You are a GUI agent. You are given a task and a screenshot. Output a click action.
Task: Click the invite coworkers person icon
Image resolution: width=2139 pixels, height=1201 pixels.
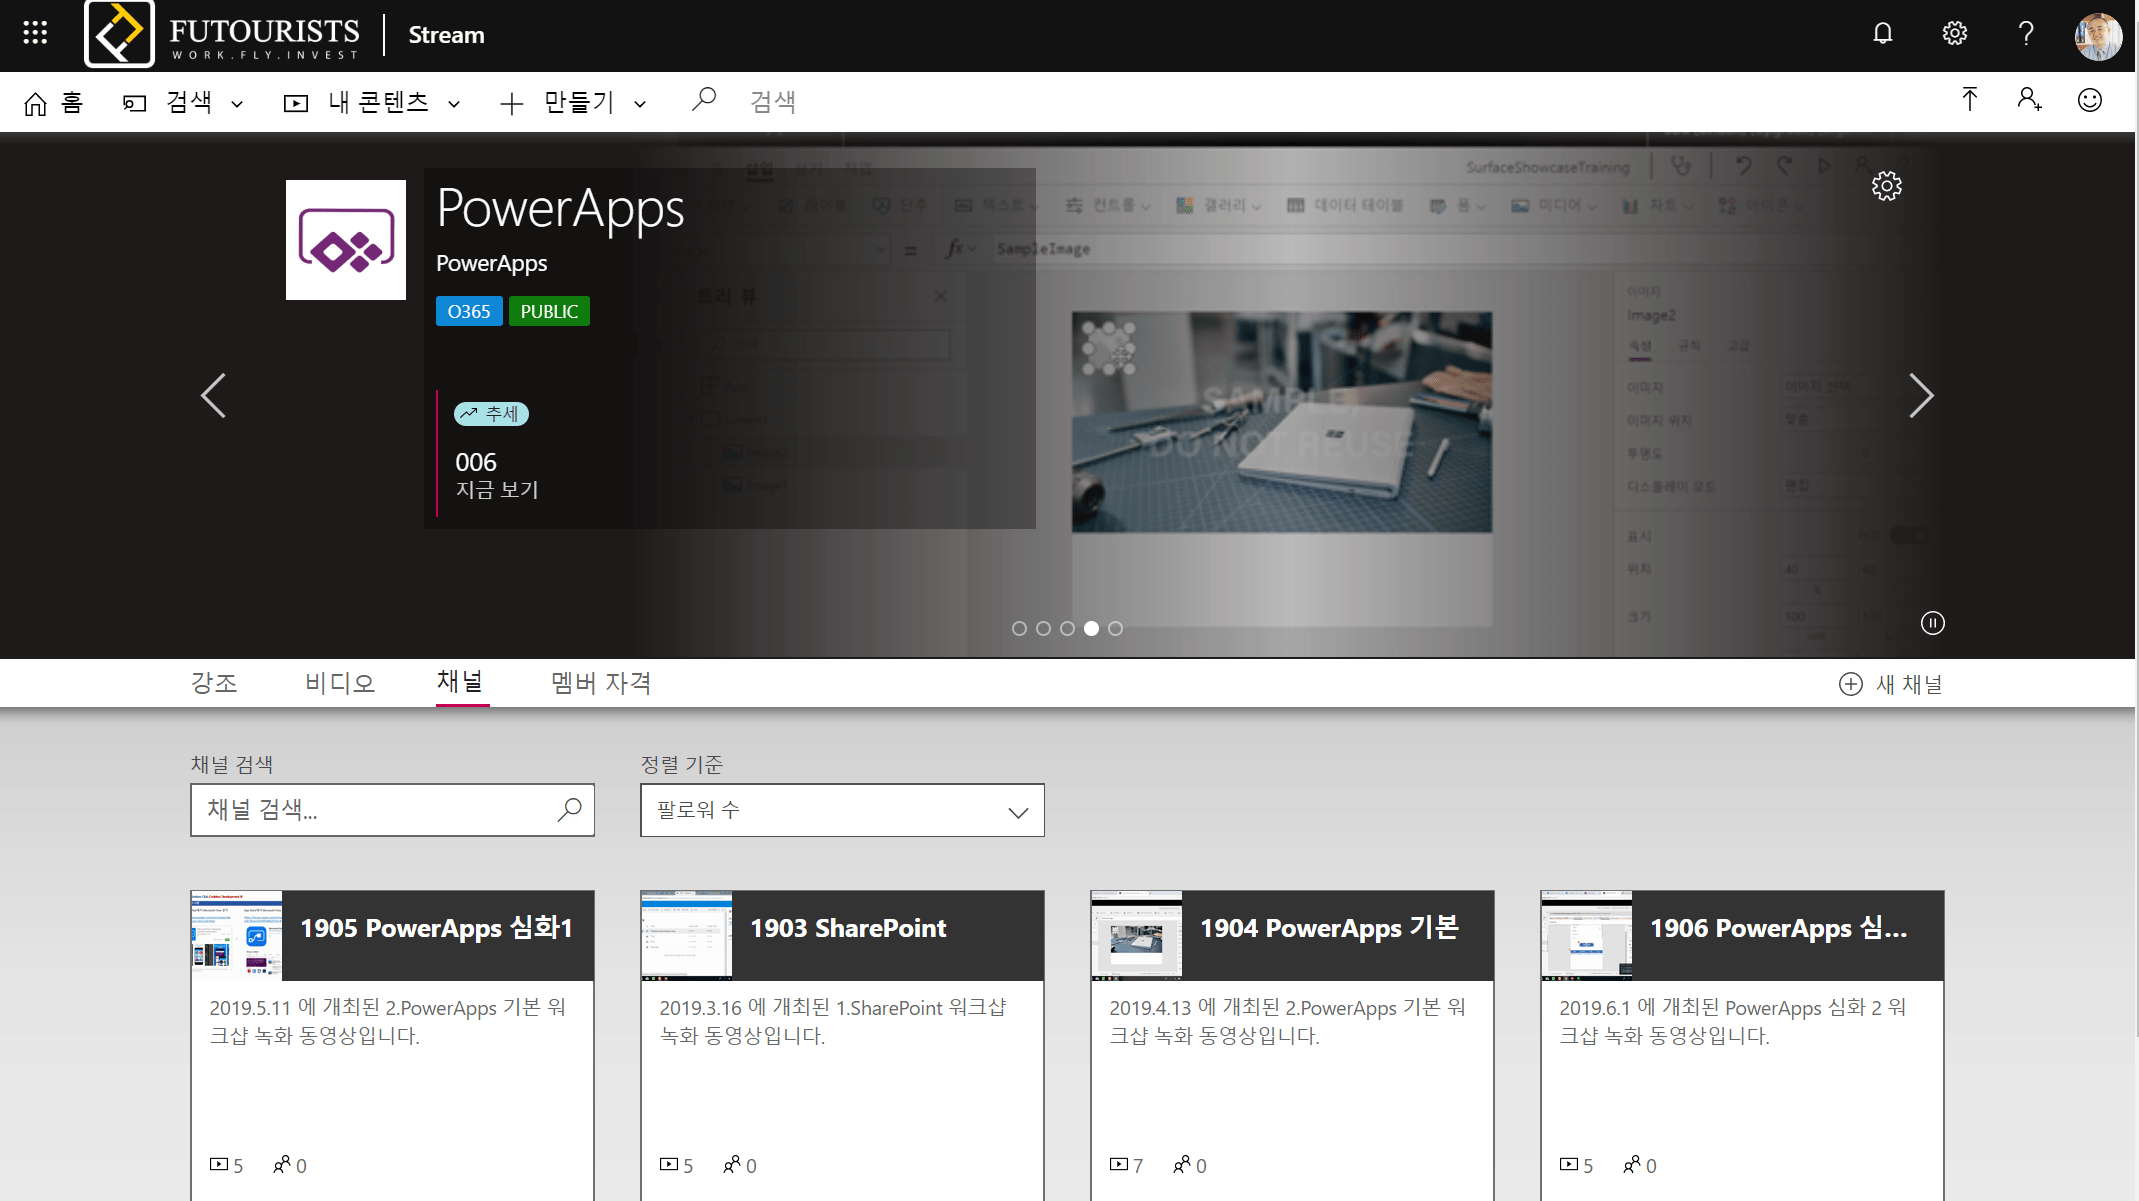[x=2028, y=100]
